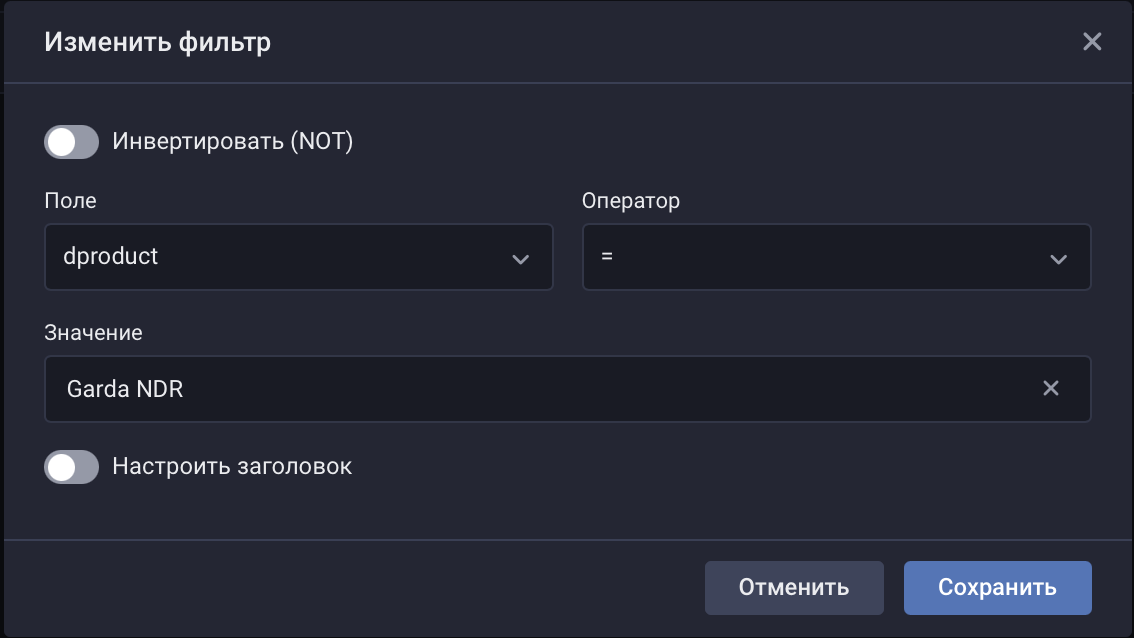Click the dialog header "Изменить фильтр"
This screenshot has width=1134, height=638.
click(156, 42)
